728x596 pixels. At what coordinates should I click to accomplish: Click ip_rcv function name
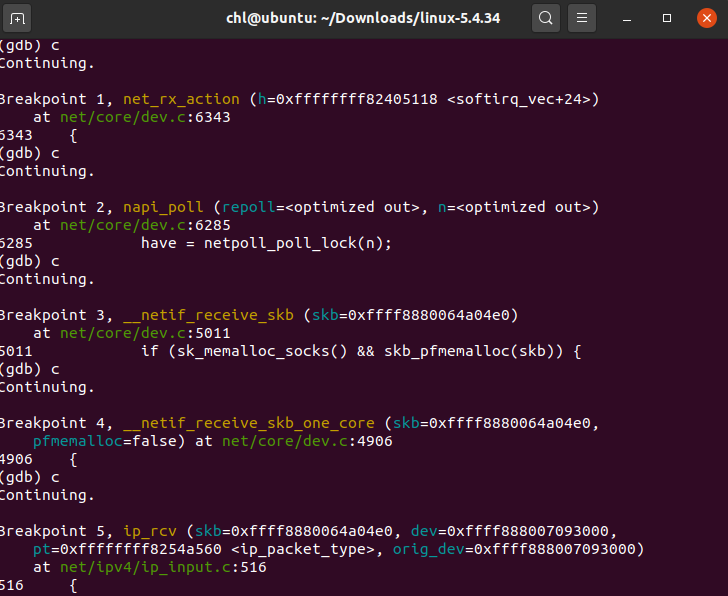150,531
